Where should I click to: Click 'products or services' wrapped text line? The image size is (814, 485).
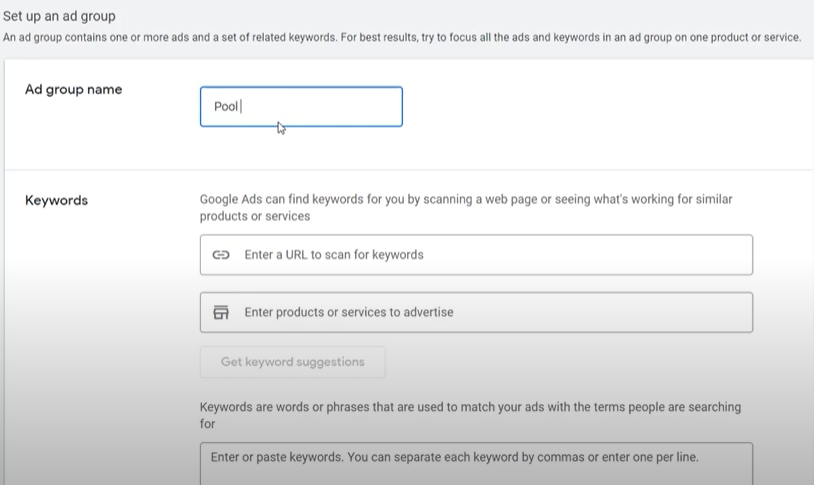click(x=255, y=216)
